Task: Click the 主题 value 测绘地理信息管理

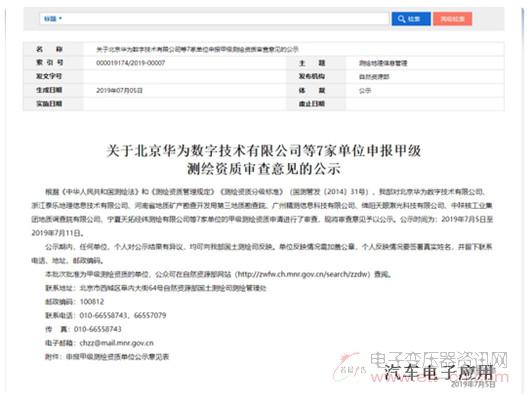Action: 383,63
